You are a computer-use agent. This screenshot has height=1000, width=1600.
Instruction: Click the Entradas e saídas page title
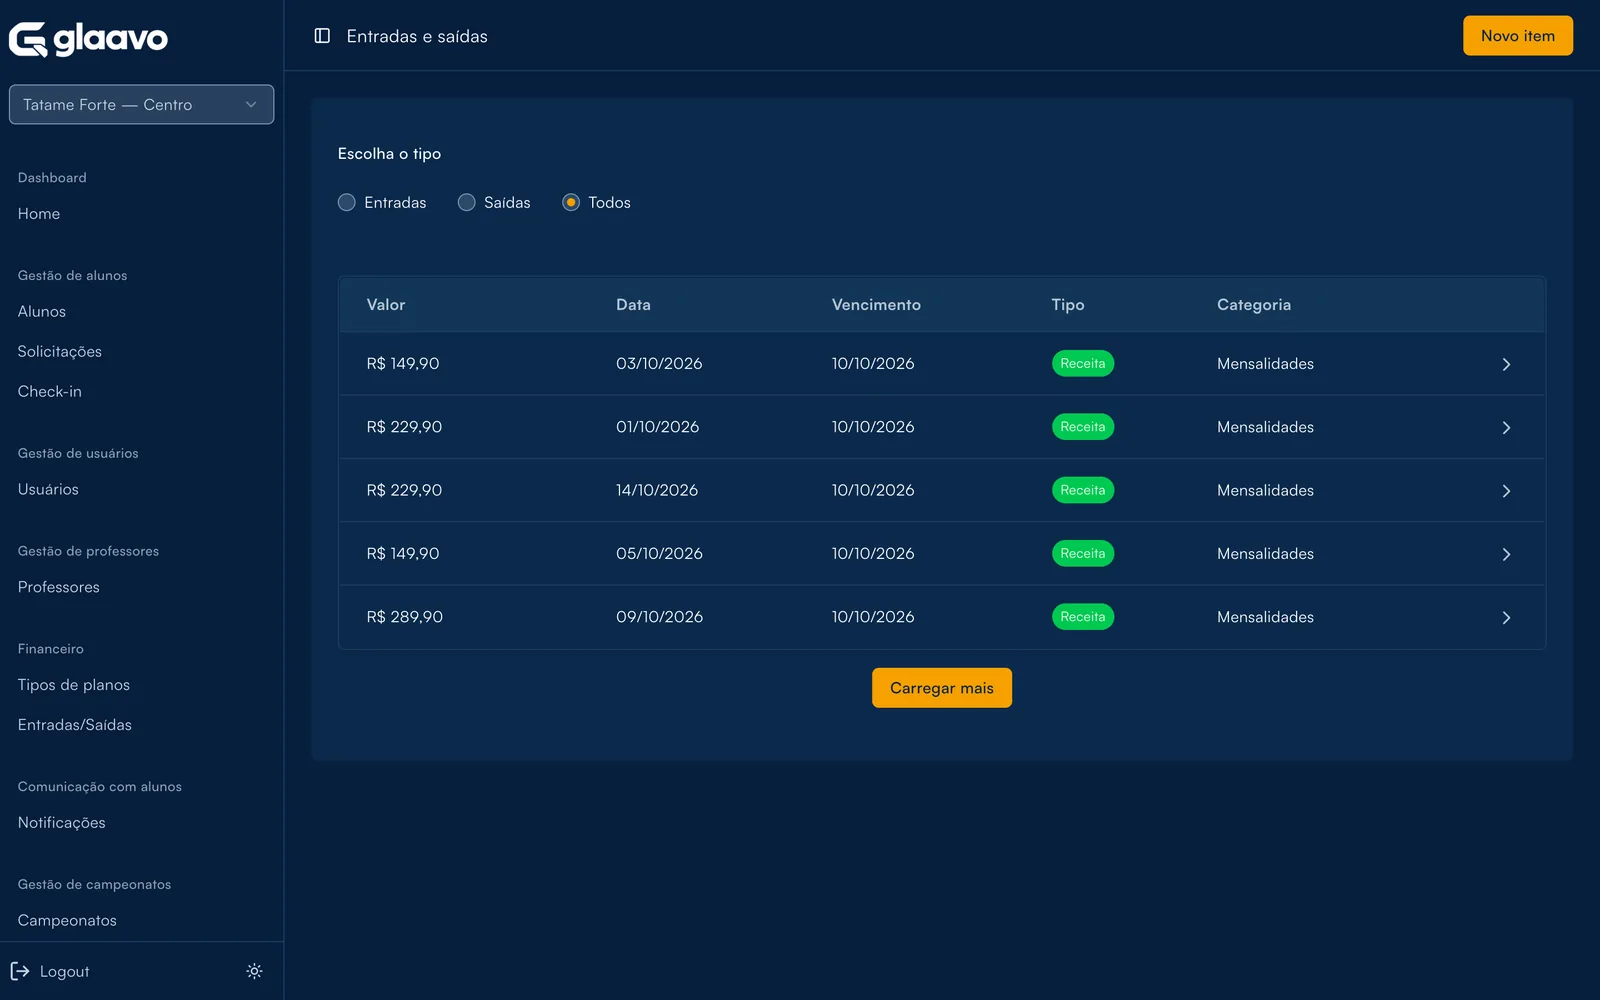click(x=417, y=36)
